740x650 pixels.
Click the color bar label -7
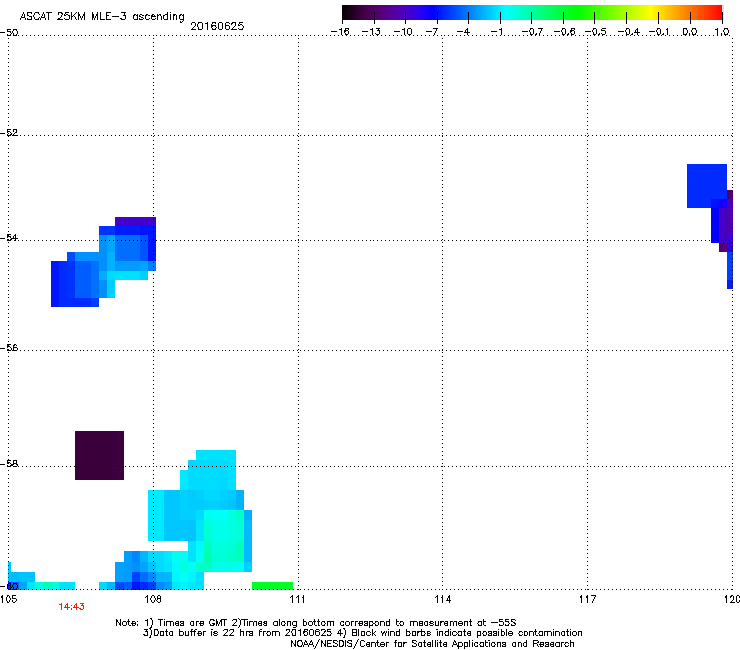[x=432, y=32]
